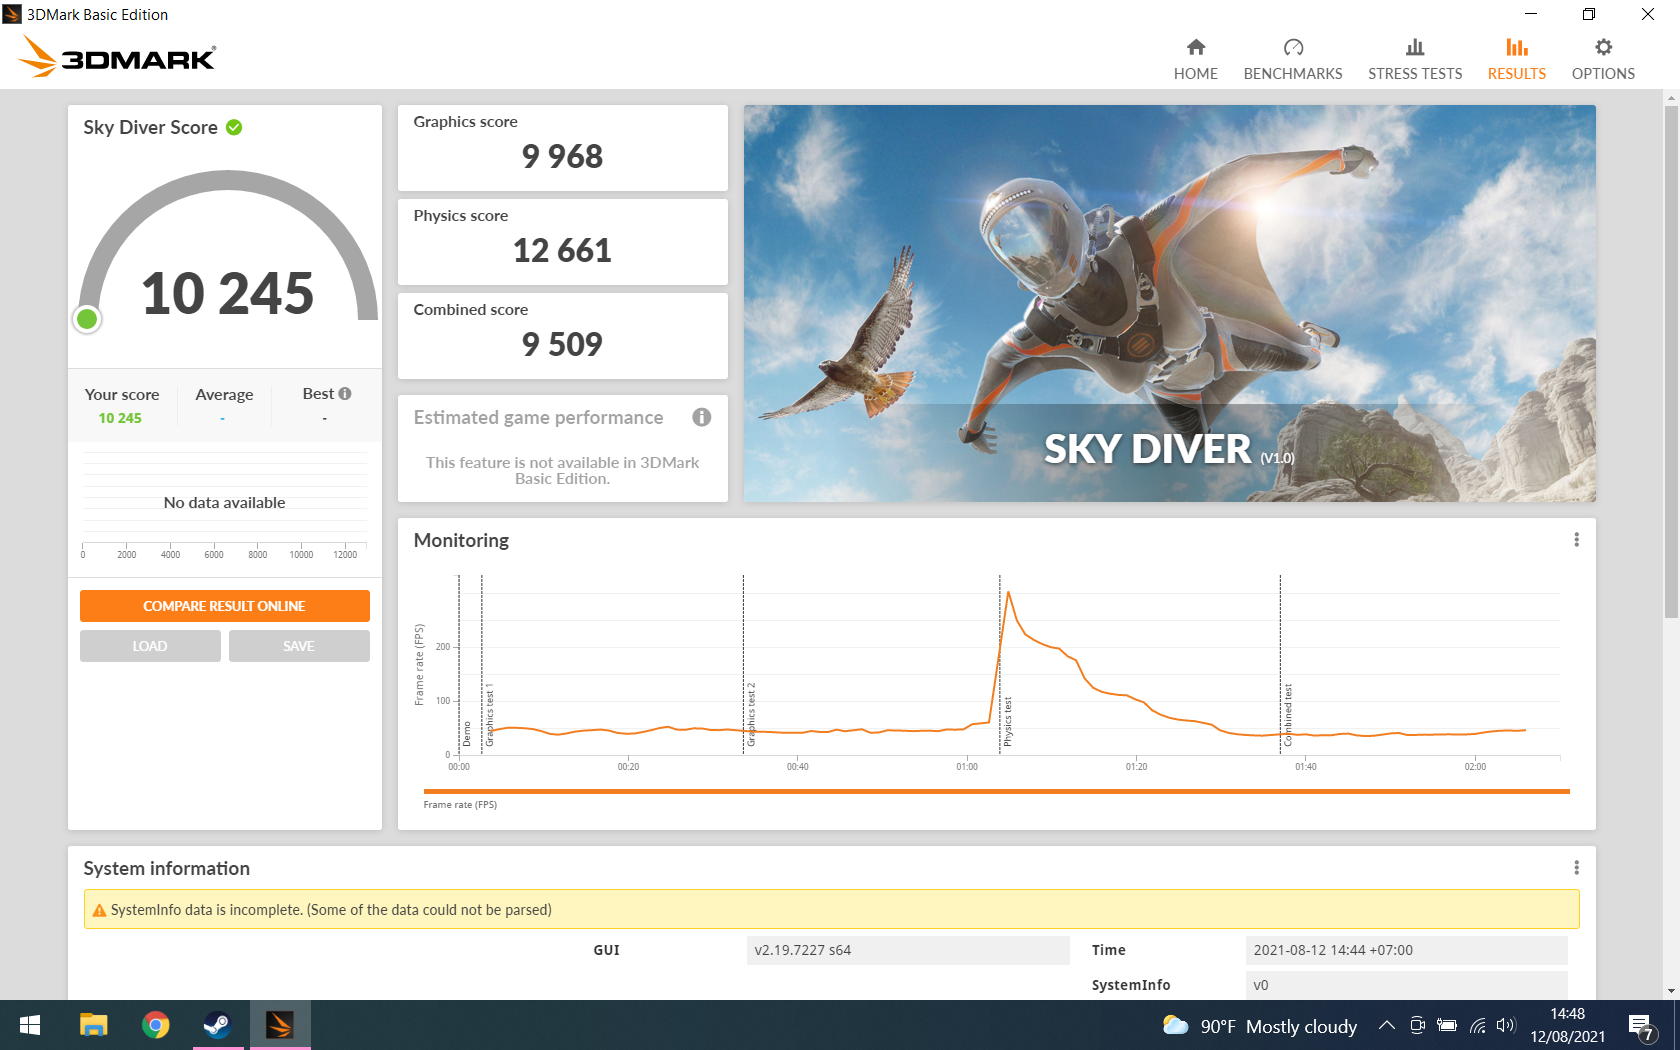The height and width of the screenshot is (1050, 1680).
Task: Click the Estimated game performance info icon
Action: point(702,417)
